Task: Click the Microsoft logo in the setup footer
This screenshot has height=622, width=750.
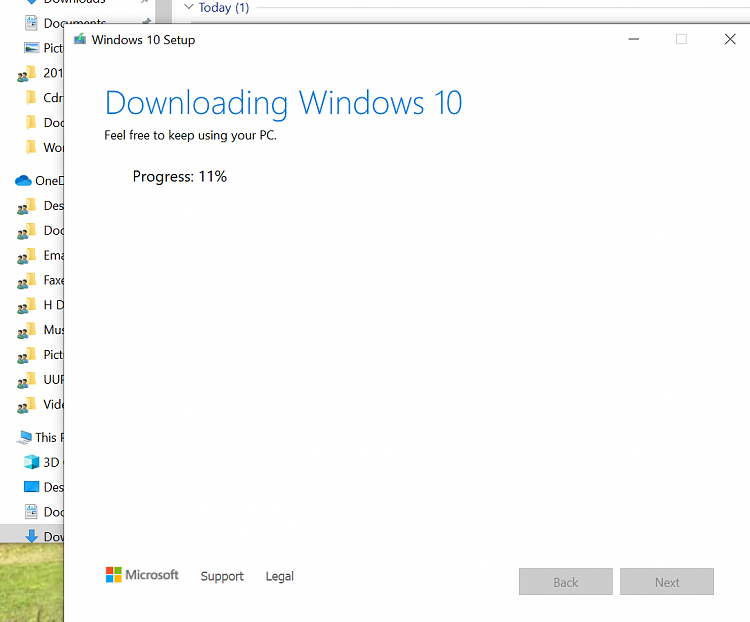Action: click(x=142, y=575)
